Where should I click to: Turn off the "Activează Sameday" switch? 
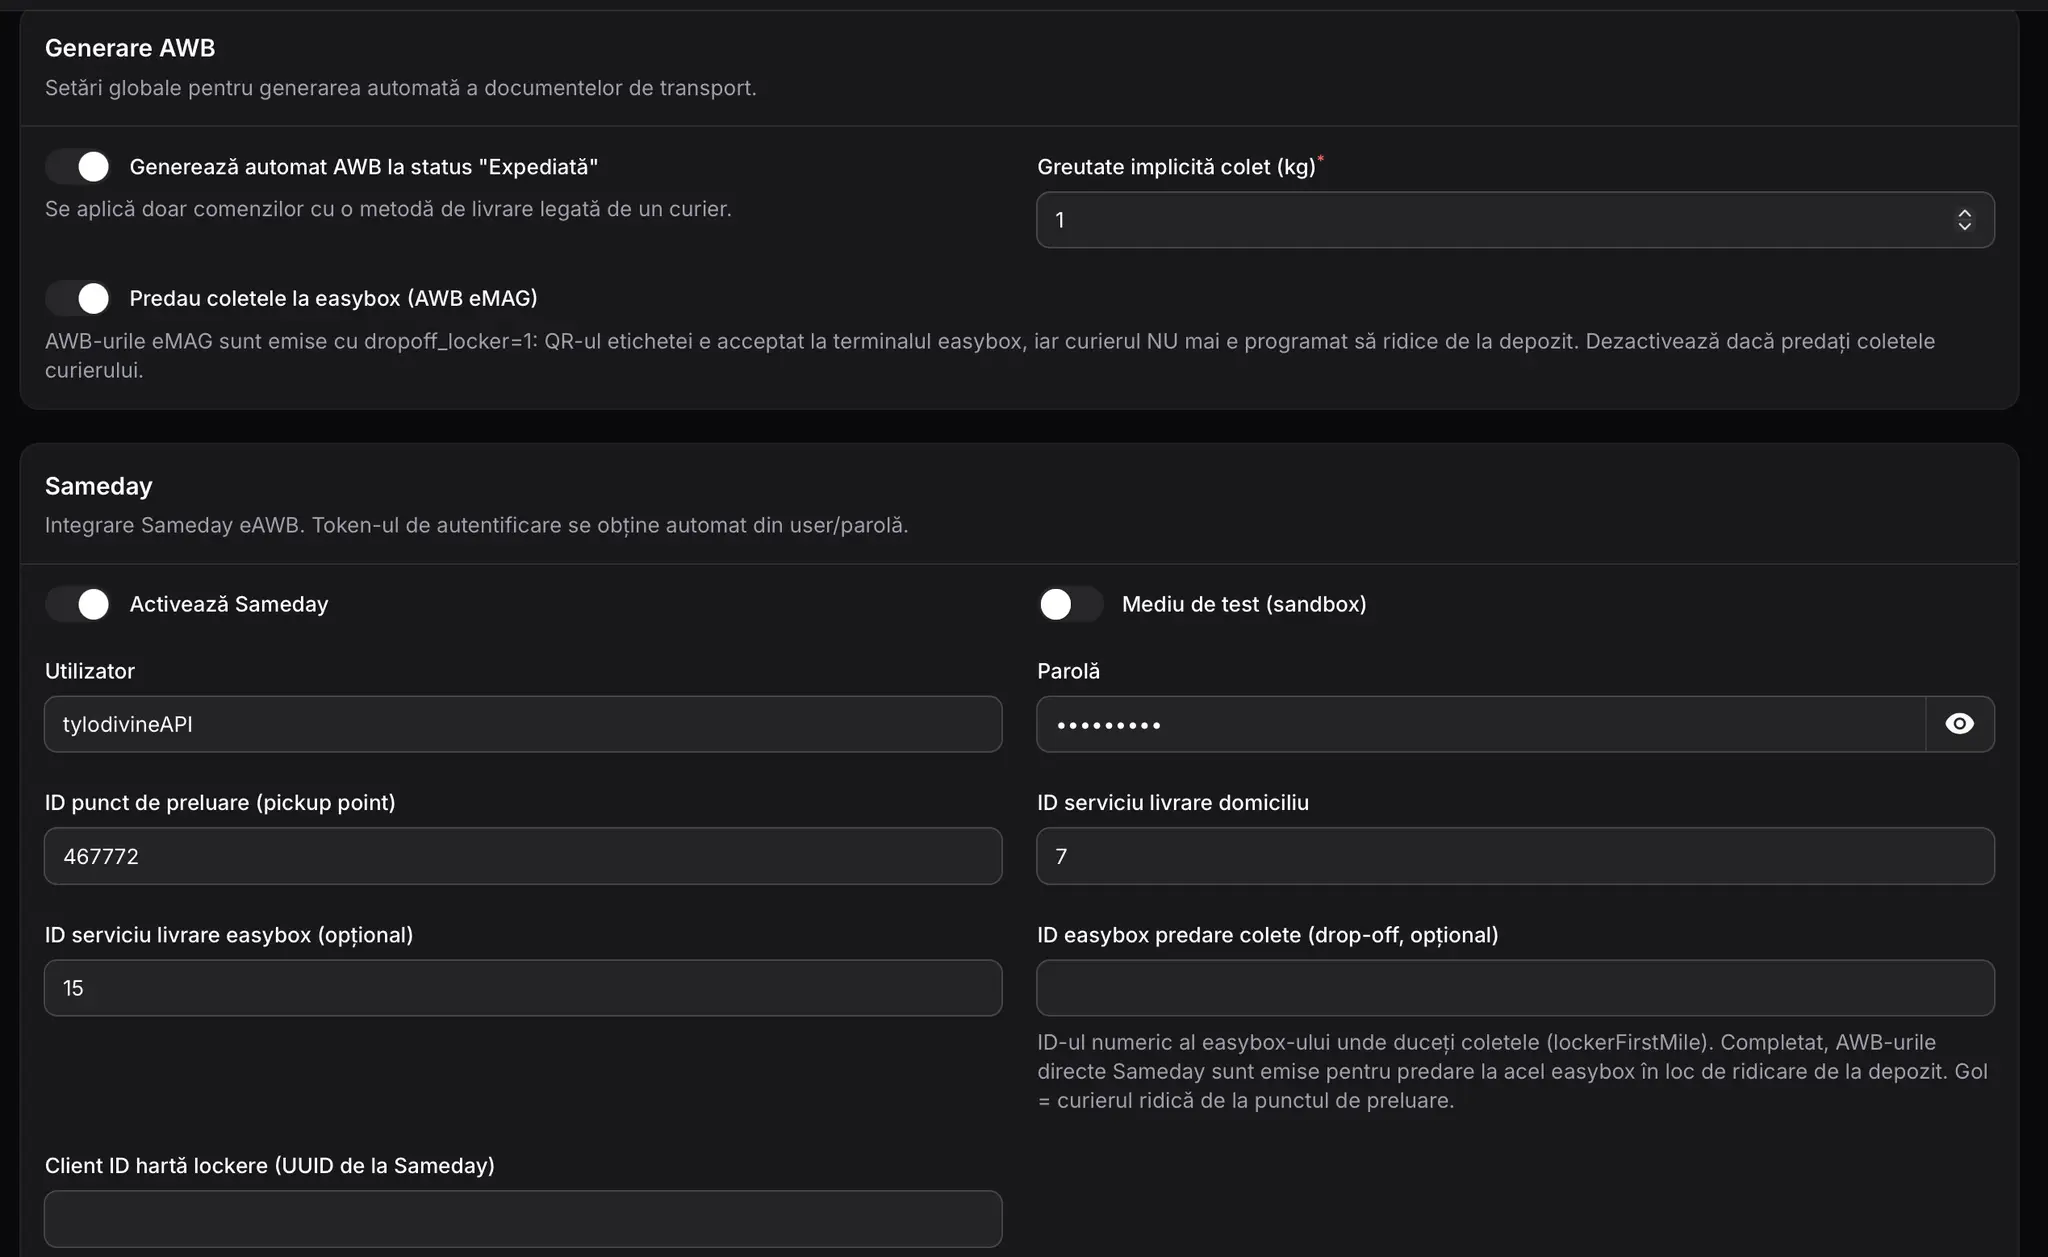pyautogui.click(x=78, y=604)
